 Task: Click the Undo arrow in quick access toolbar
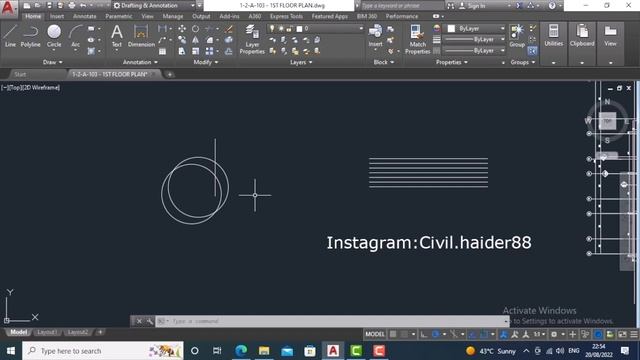tap(83, 5)
